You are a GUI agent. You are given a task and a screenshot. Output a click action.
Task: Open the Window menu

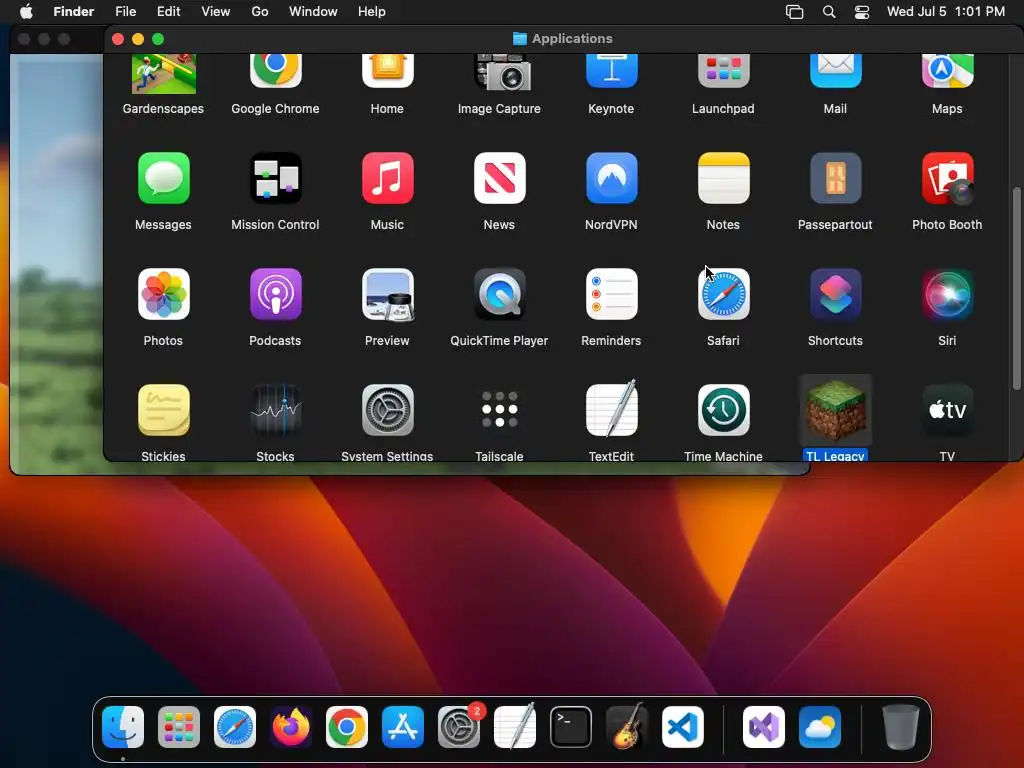(313, 12)
